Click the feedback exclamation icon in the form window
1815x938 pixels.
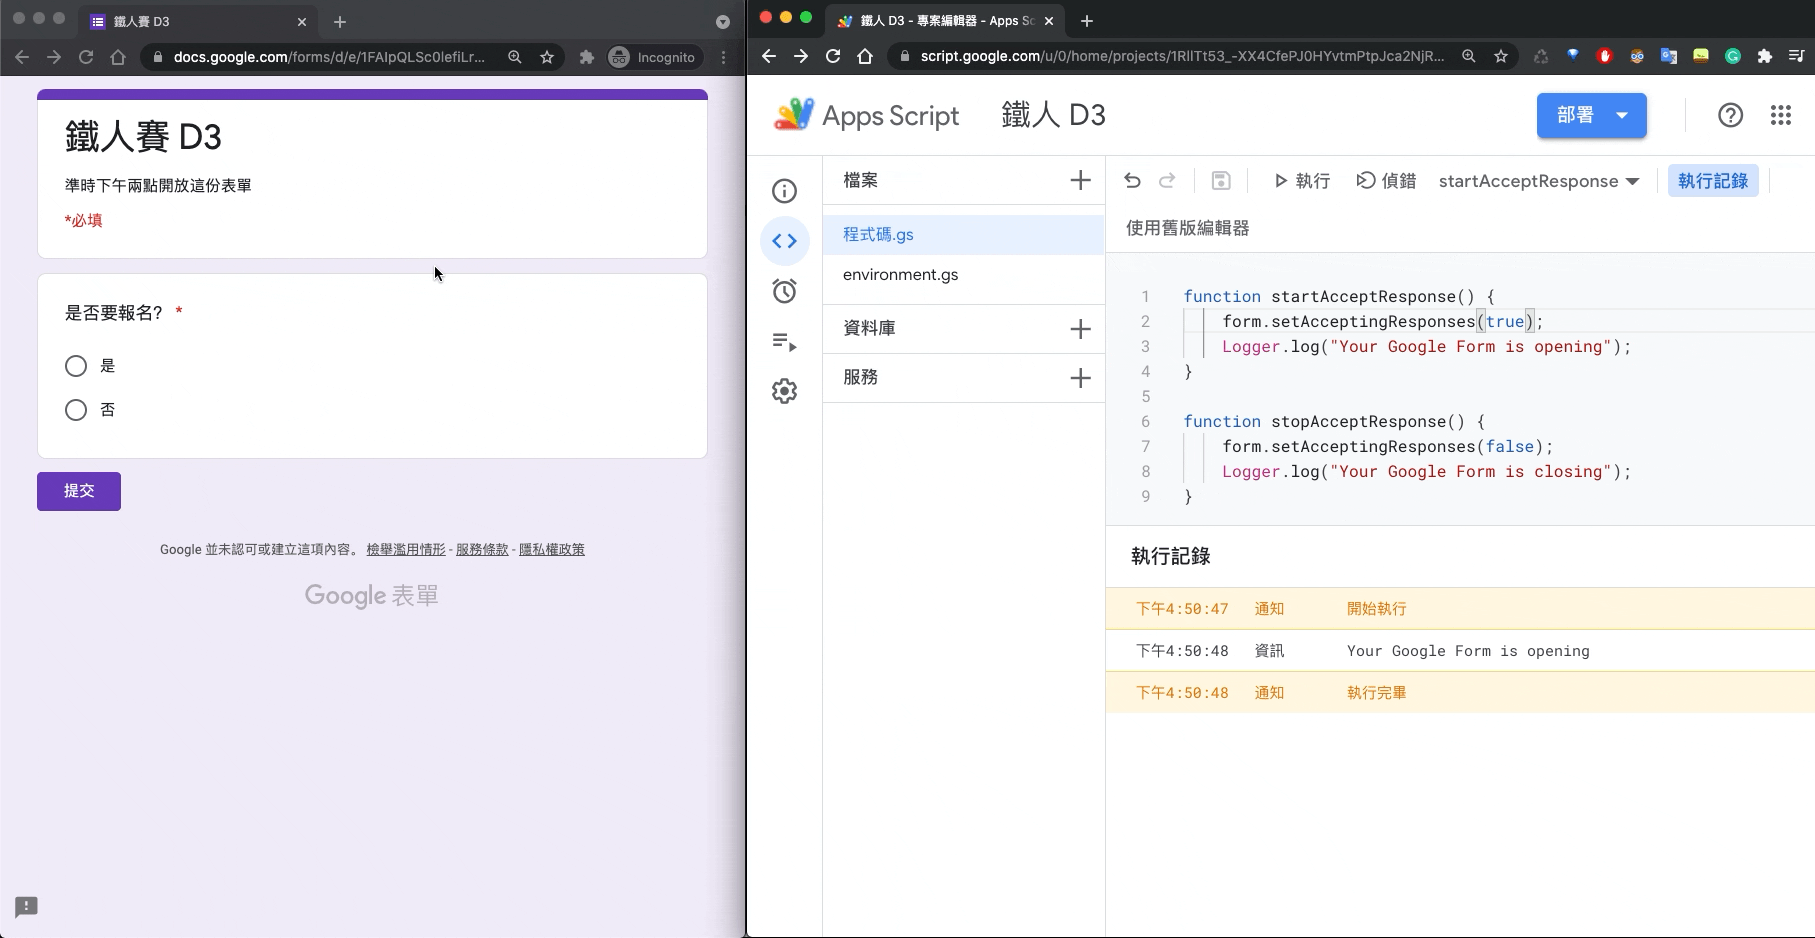[26, 907]
